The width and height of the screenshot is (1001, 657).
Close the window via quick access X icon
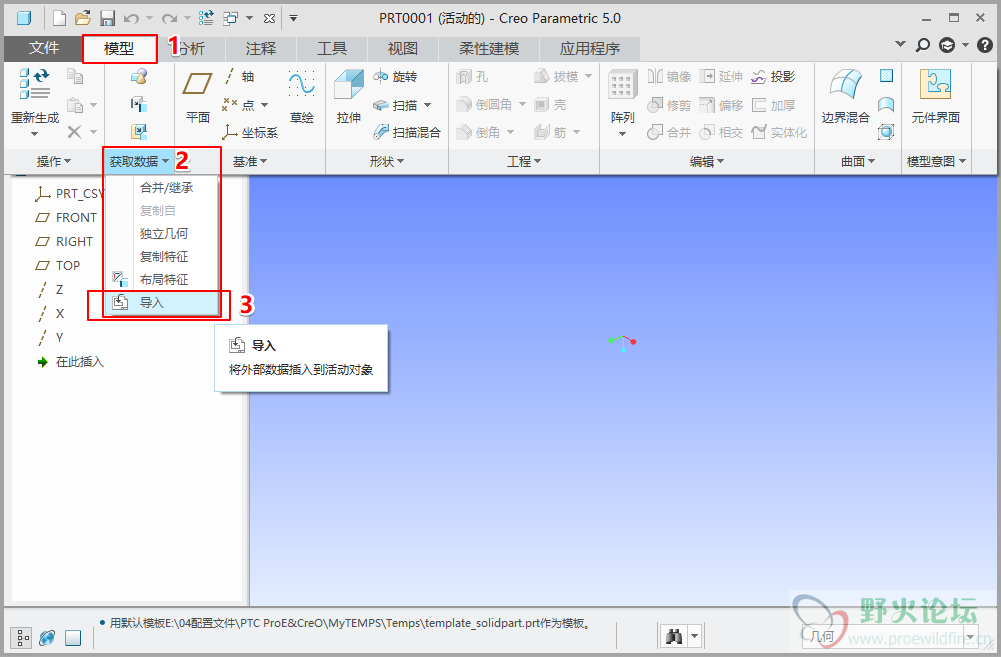269,19
